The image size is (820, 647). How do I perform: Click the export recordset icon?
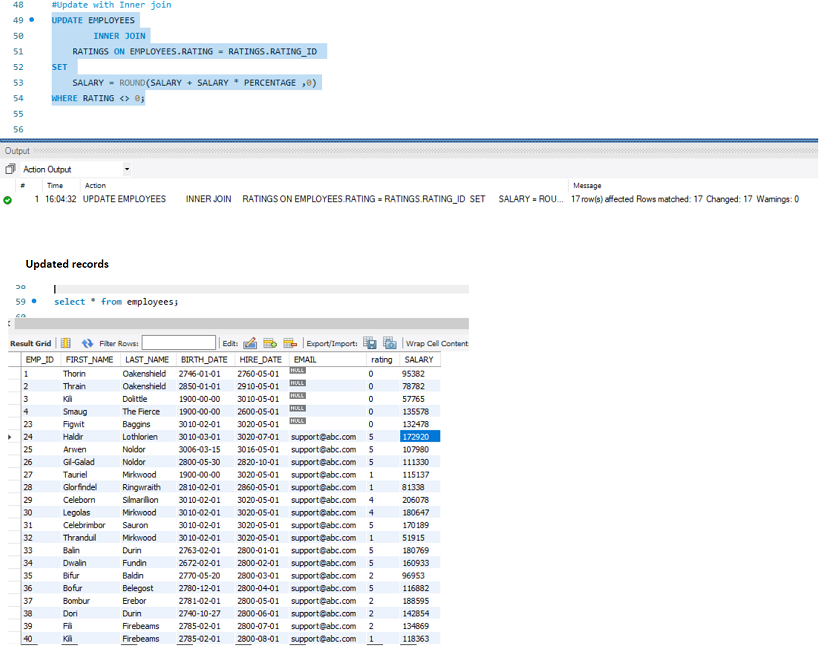click(370, 343)
